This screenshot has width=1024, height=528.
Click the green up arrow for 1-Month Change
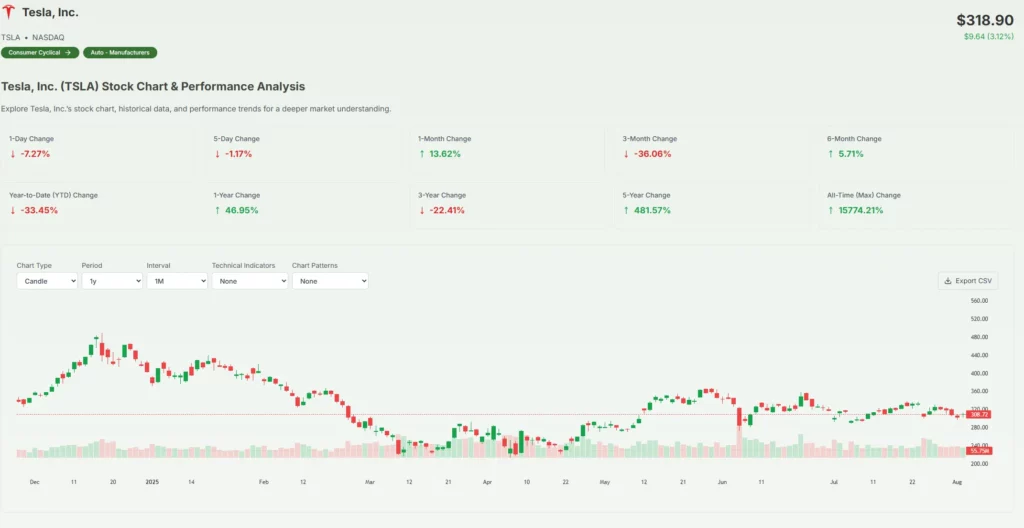pos(422,154)
